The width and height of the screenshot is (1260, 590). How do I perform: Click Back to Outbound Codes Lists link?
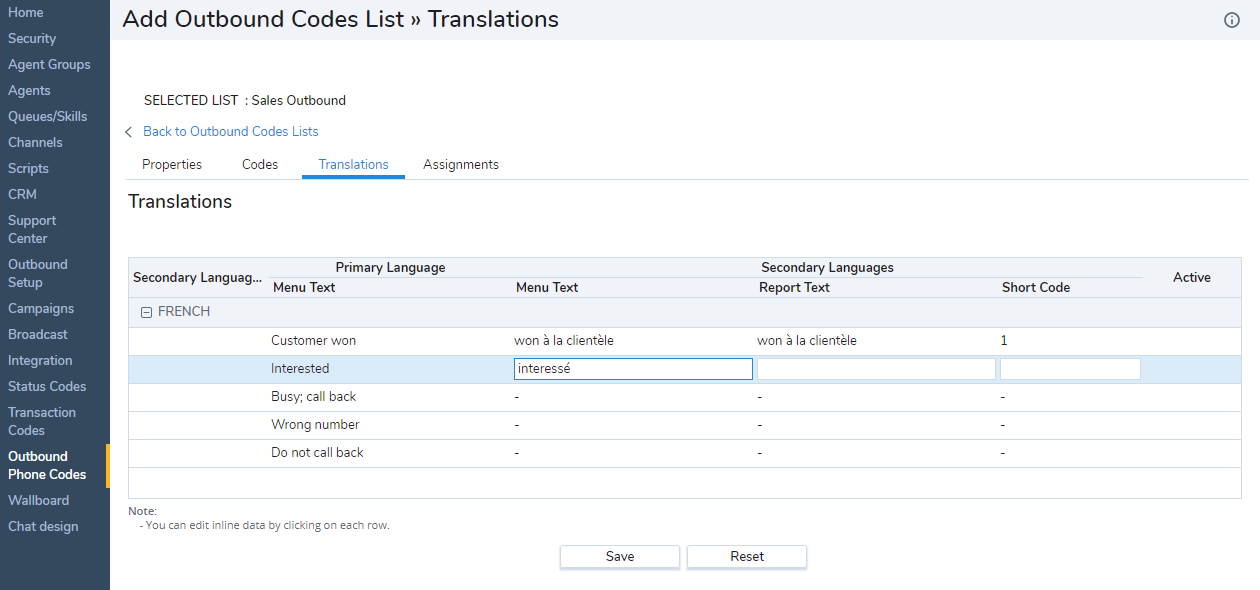pyautogui.click(x=231, y=132)
